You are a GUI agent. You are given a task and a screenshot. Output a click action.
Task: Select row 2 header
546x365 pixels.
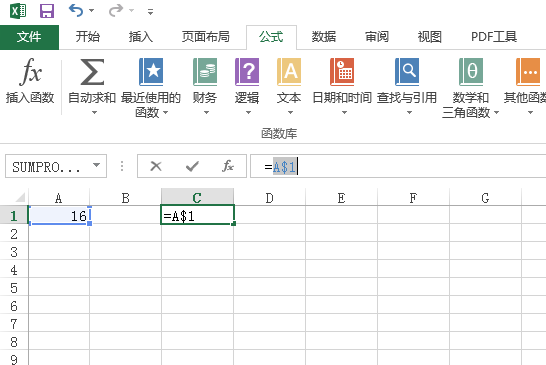(14, 233)
